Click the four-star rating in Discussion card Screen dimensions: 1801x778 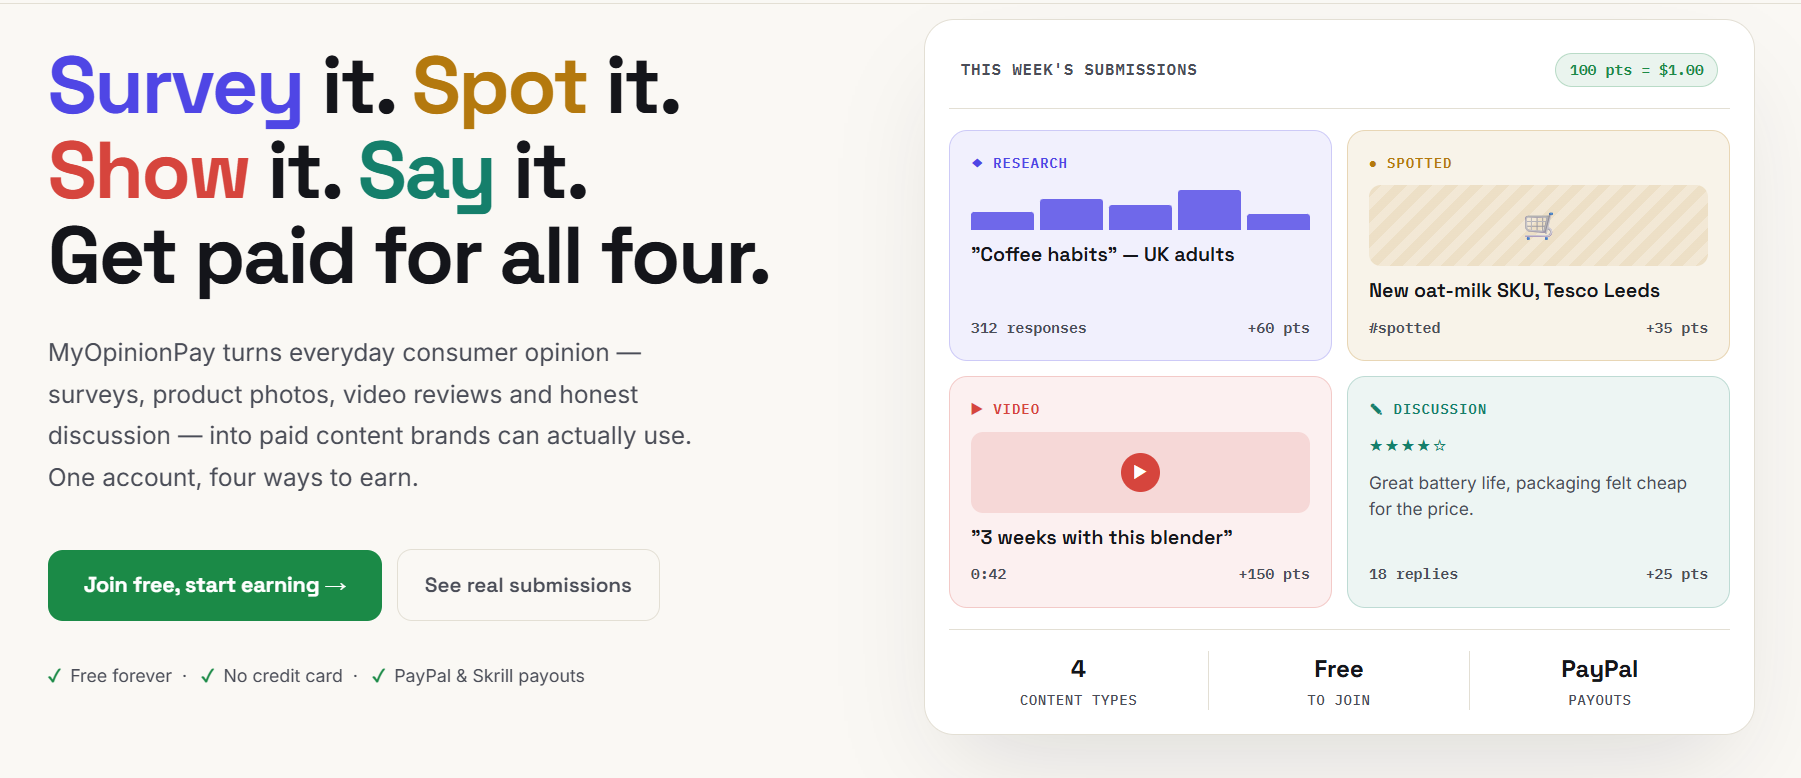(x=1408, y=446)
